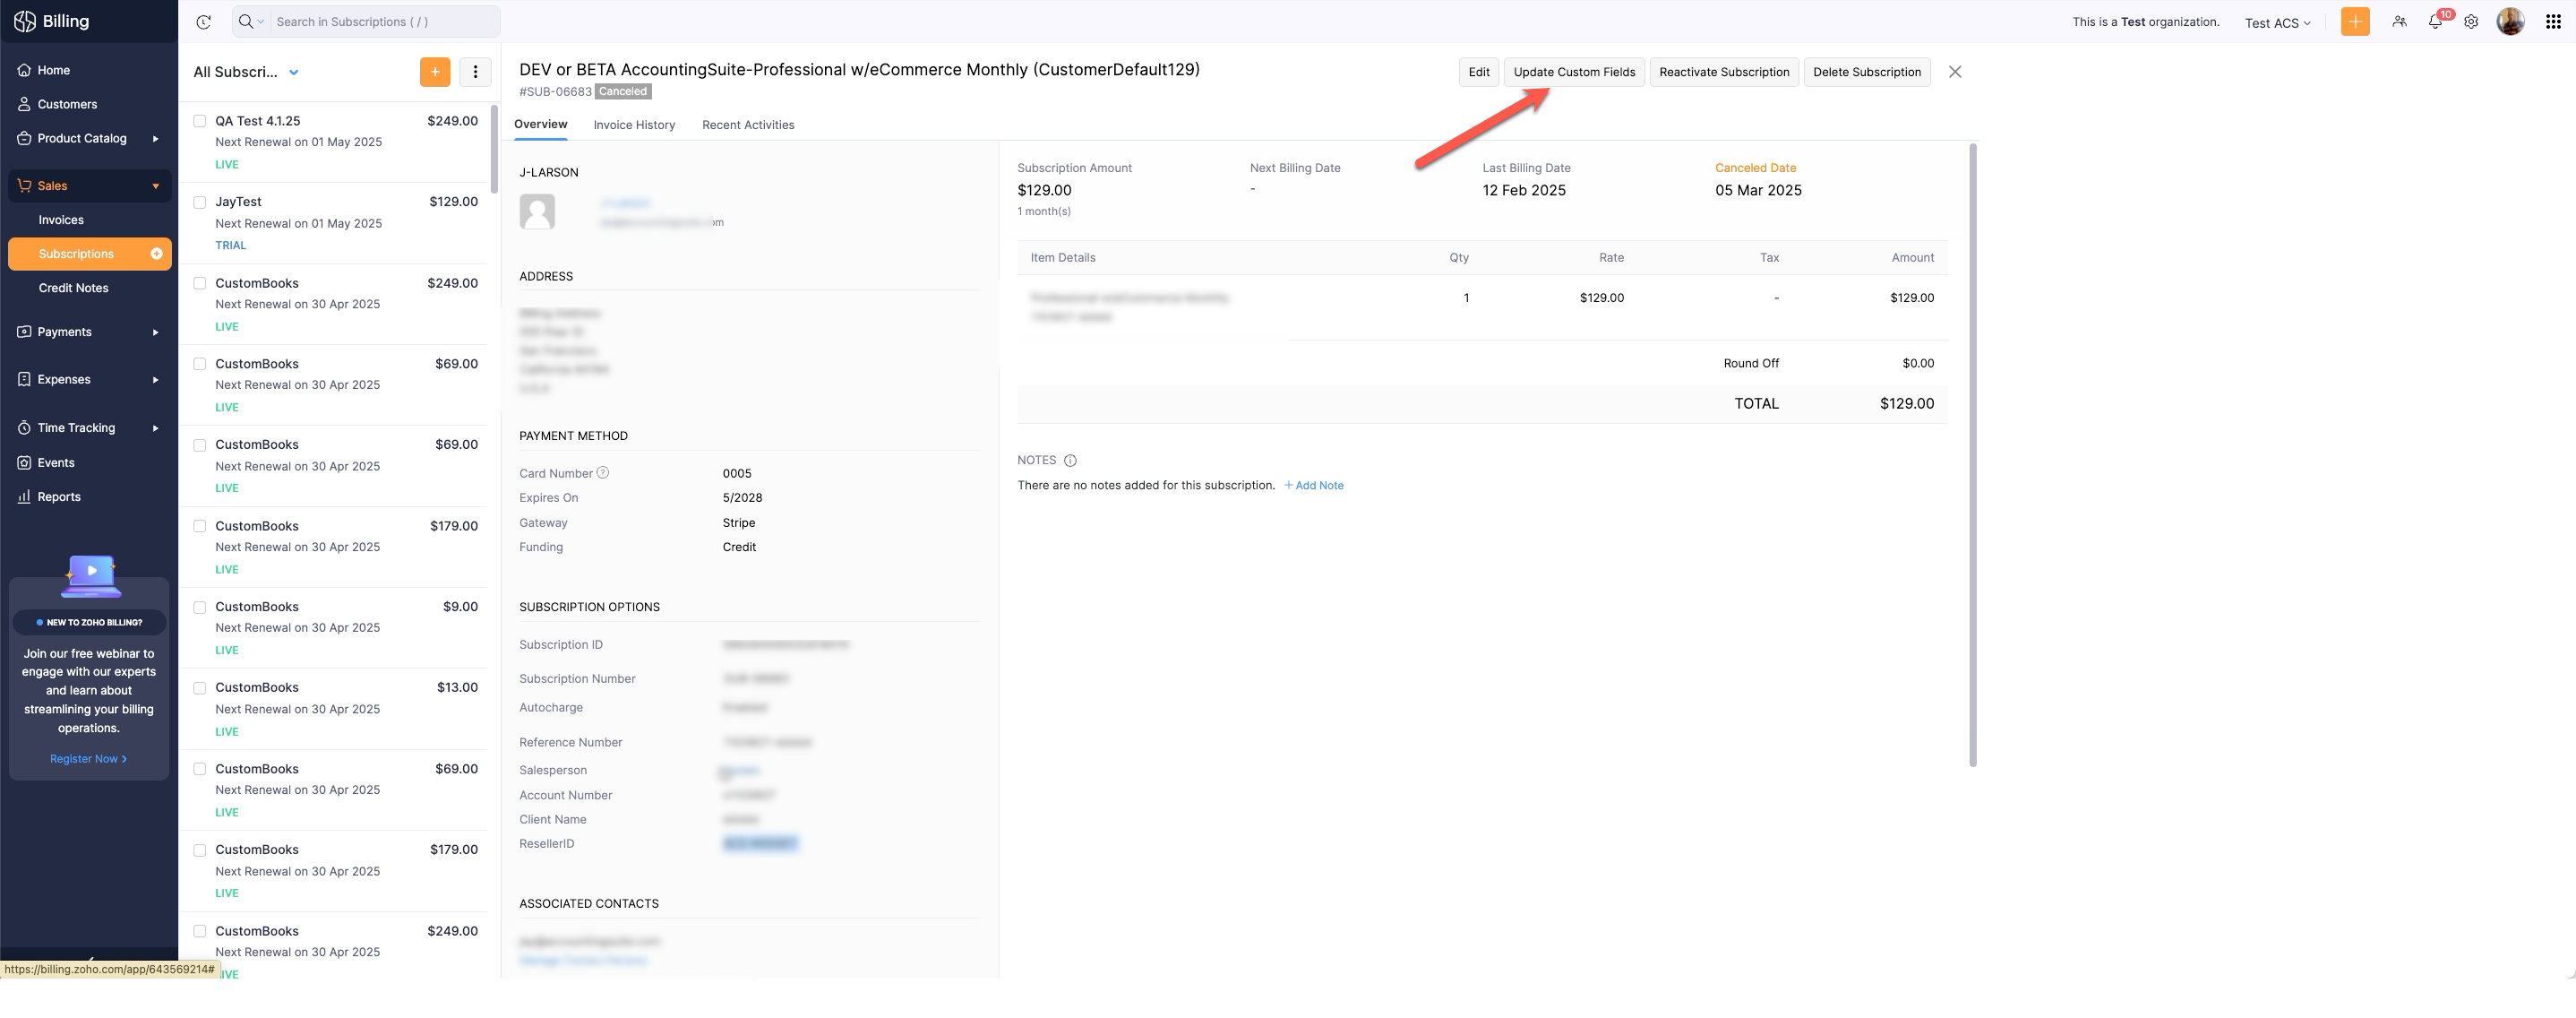
Task: Click the refresh history icon near search
Action: tap(204, 22)
